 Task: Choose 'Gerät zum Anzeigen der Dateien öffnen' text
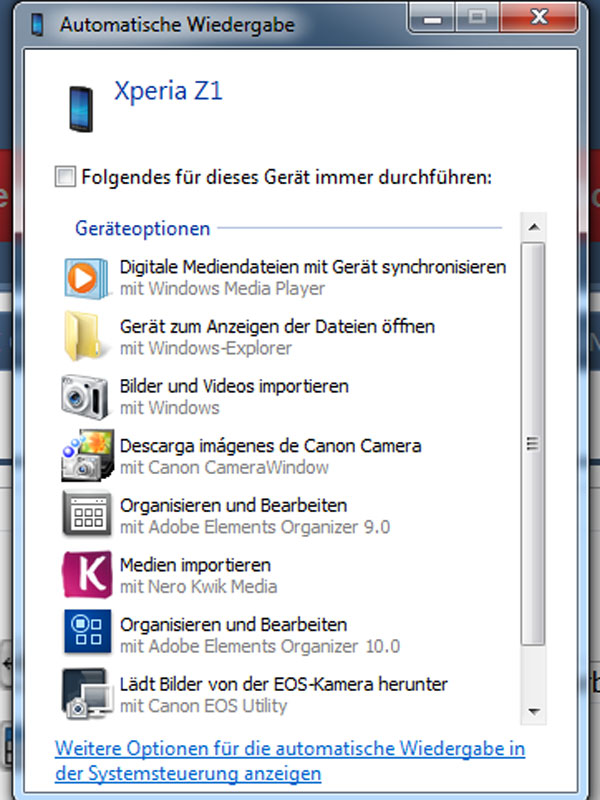277,327
